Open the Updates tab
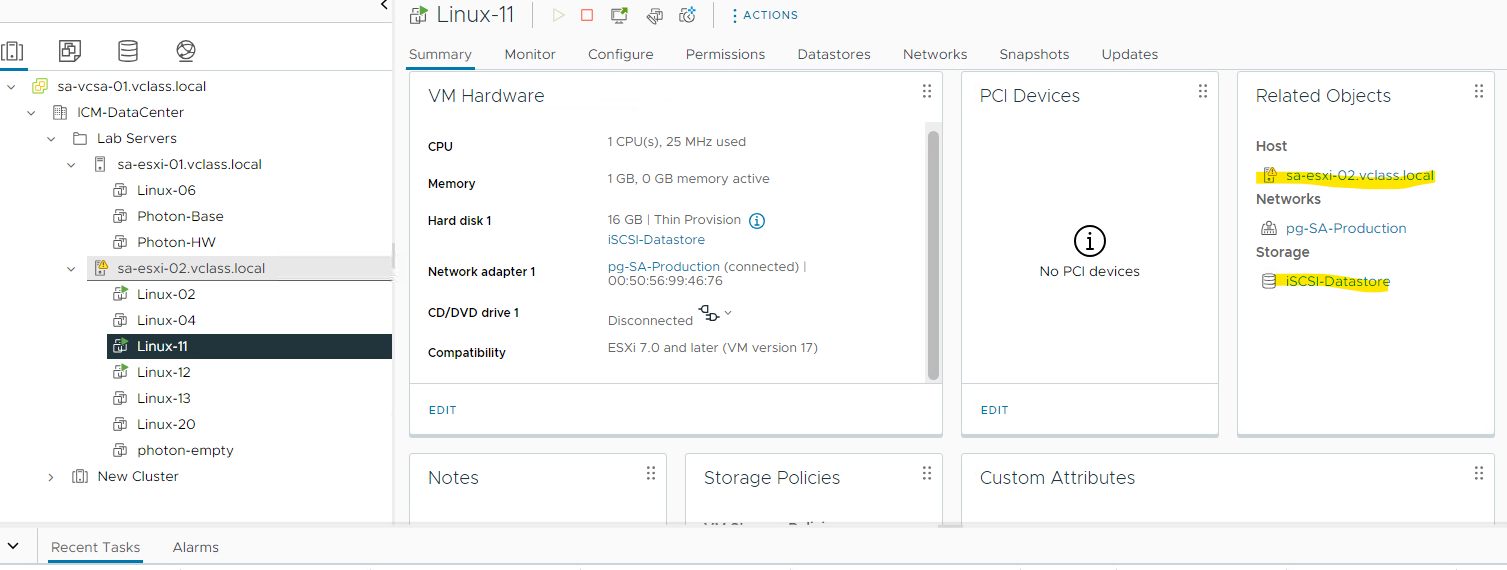The width and height of the screenshot is (1507, 570). pos(1130,55)
